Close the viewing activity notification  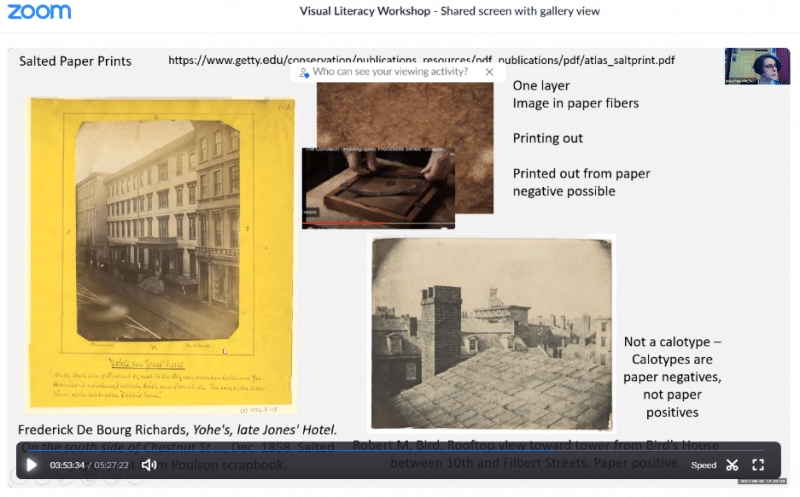point(489,72)
